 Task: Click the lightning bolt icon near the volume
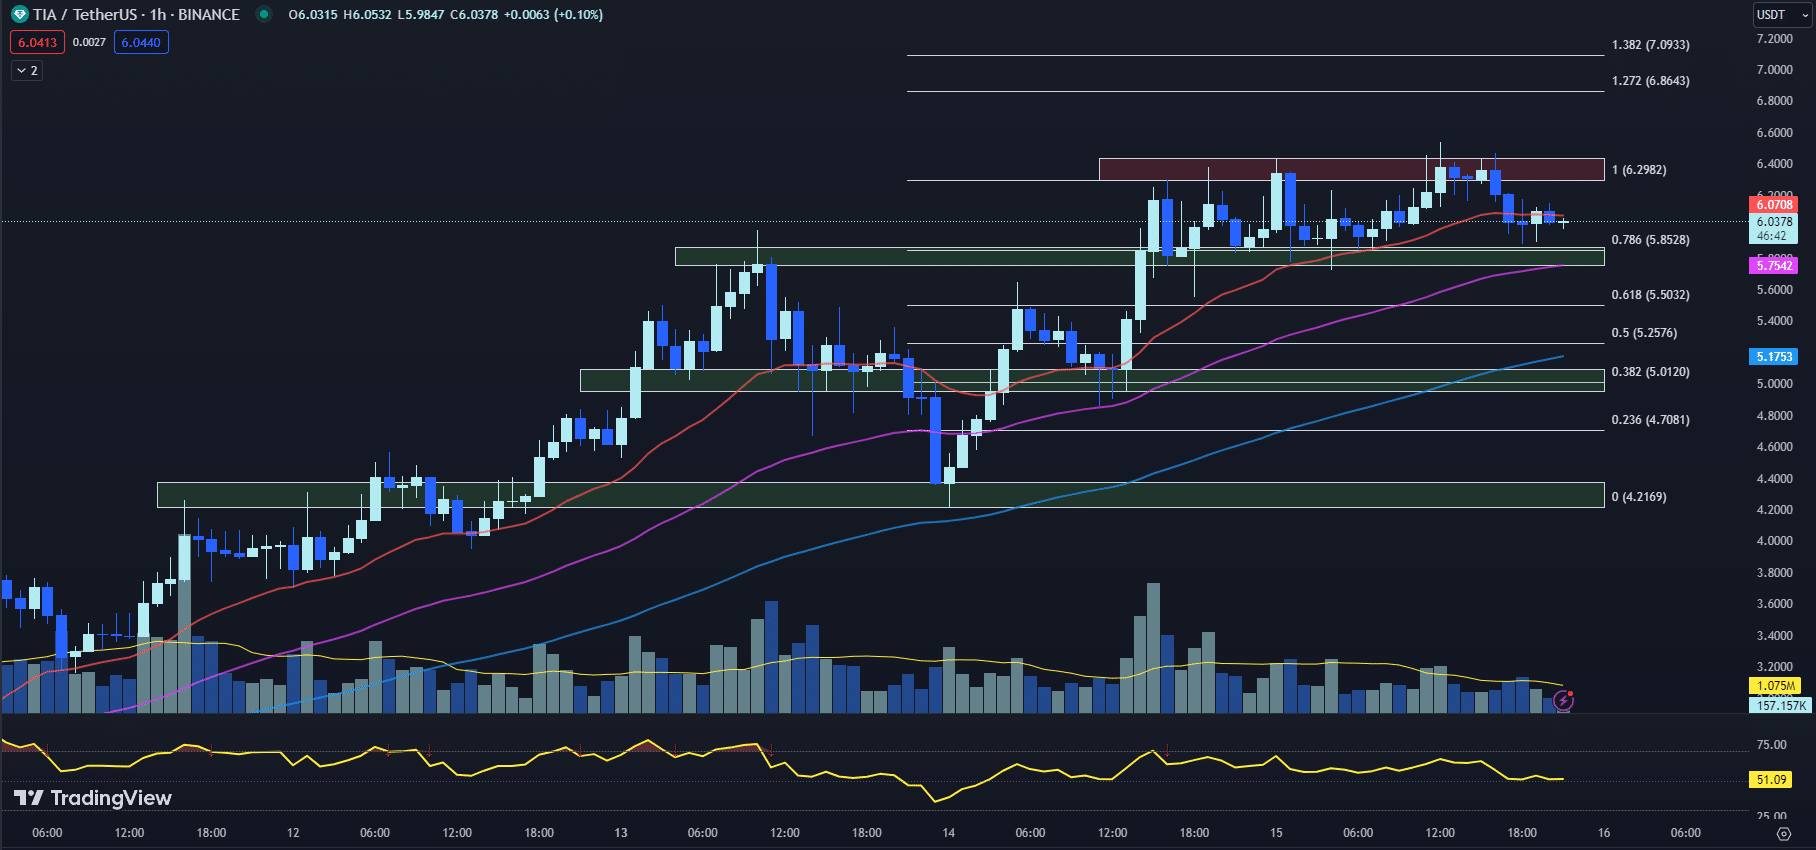pos(1564,701)
